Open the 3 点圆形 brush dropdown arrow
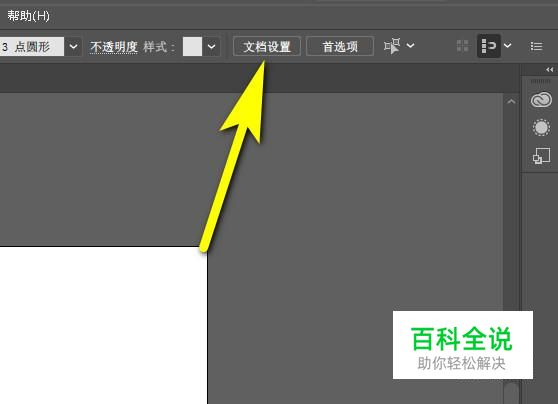The height and width of the screenshot is (404, 558). tap(73, 46)
